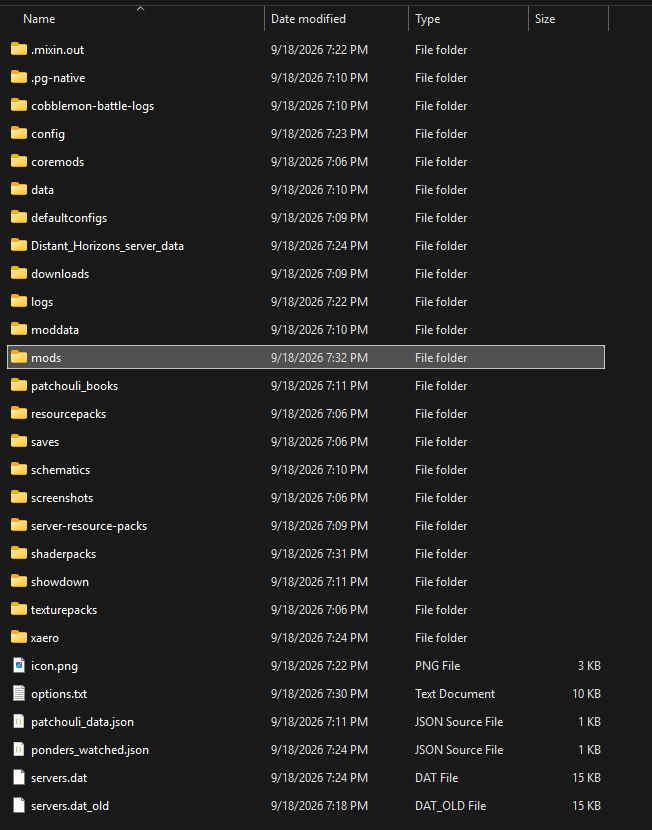Click the ponders_watched.json file icon
652x830 pixels.
[x=19, y=750]
